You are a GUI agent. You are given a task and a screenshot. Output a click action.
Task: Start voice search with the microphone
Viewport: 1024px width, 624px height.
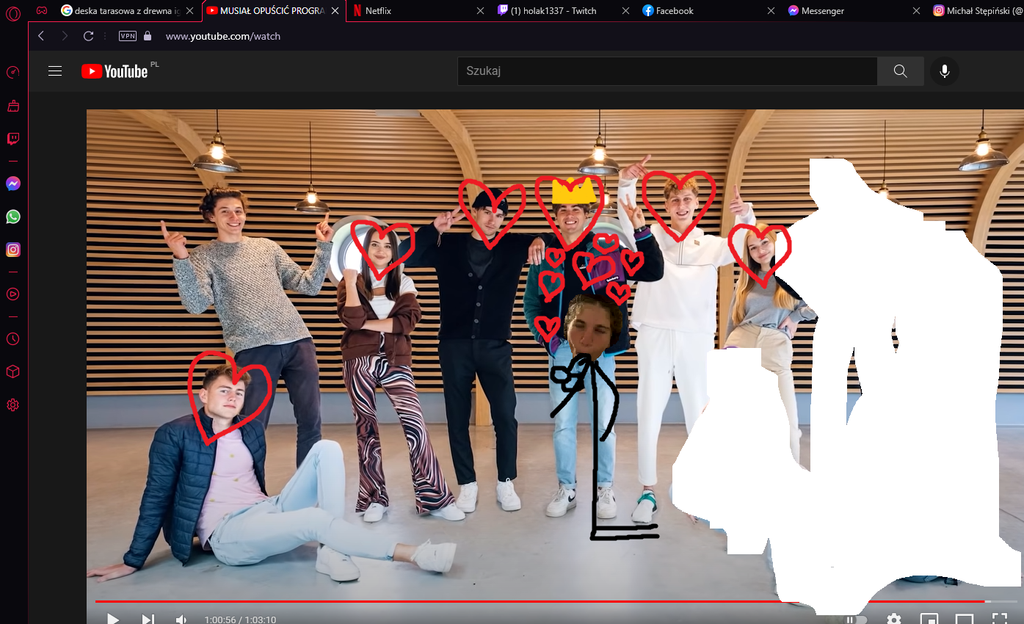(944, 71)
